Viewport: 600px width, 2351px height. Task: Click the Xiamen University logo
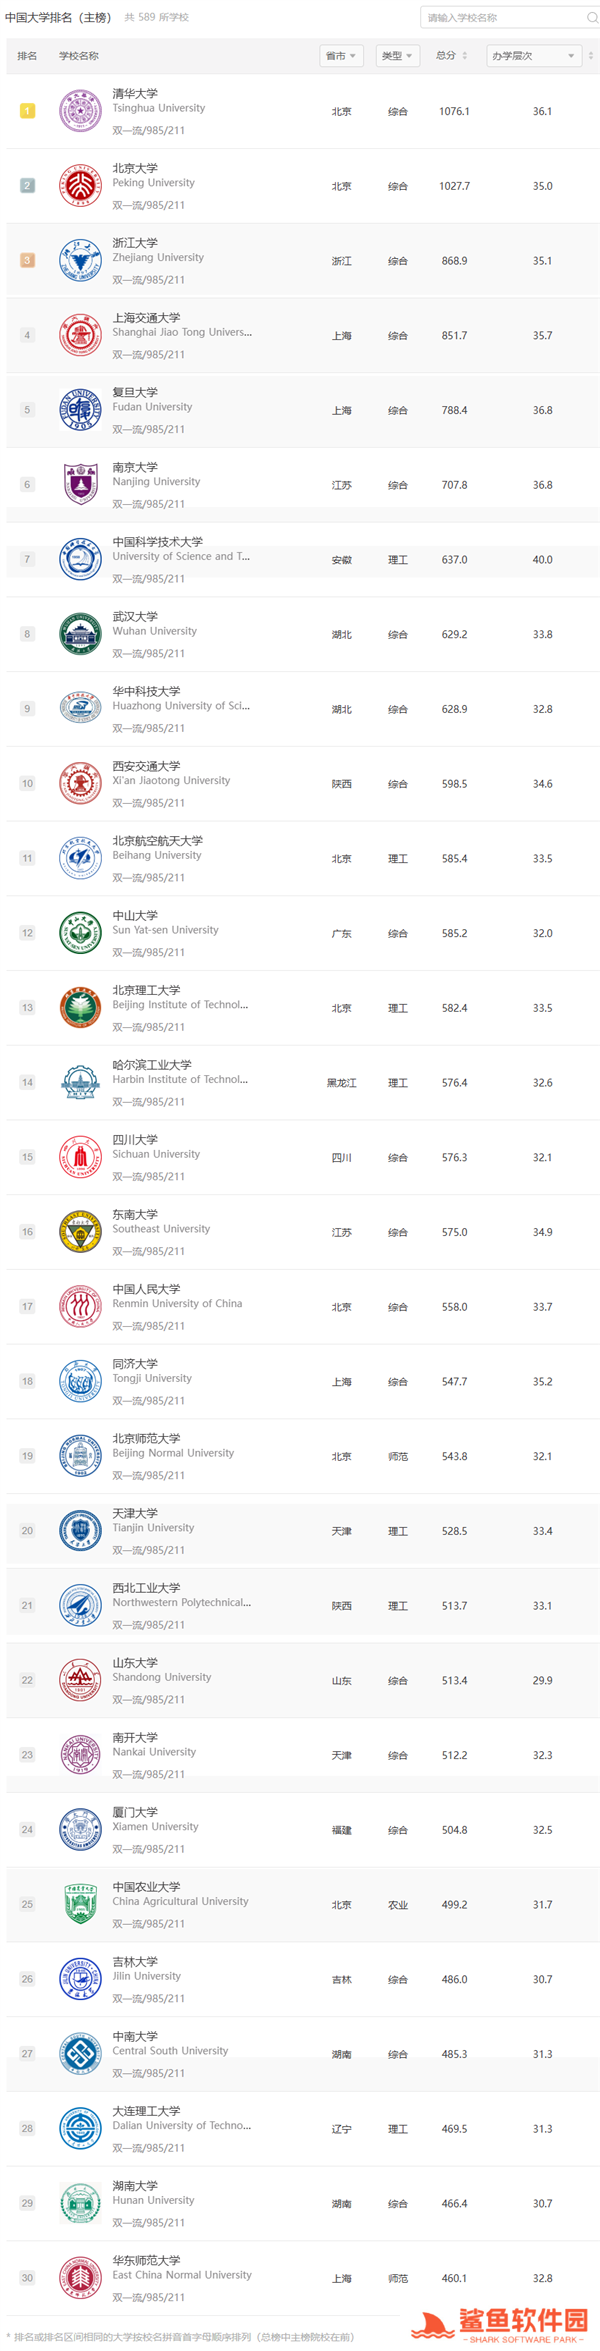80,1829
